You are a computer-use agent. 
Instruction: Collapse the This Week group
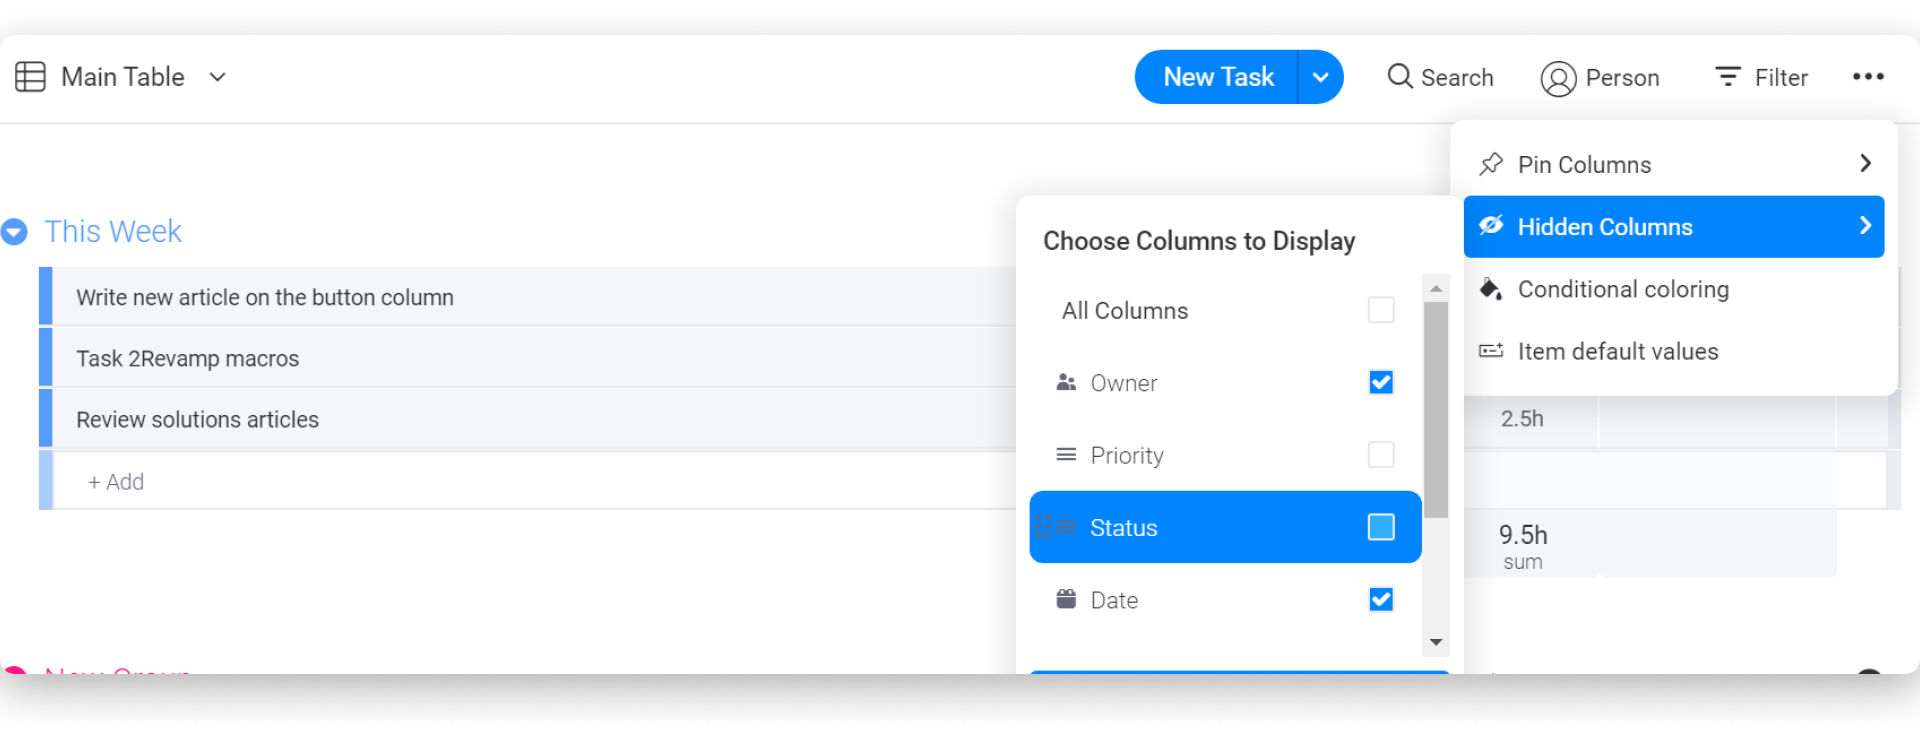pyautogui.click(x=14, y=232)
